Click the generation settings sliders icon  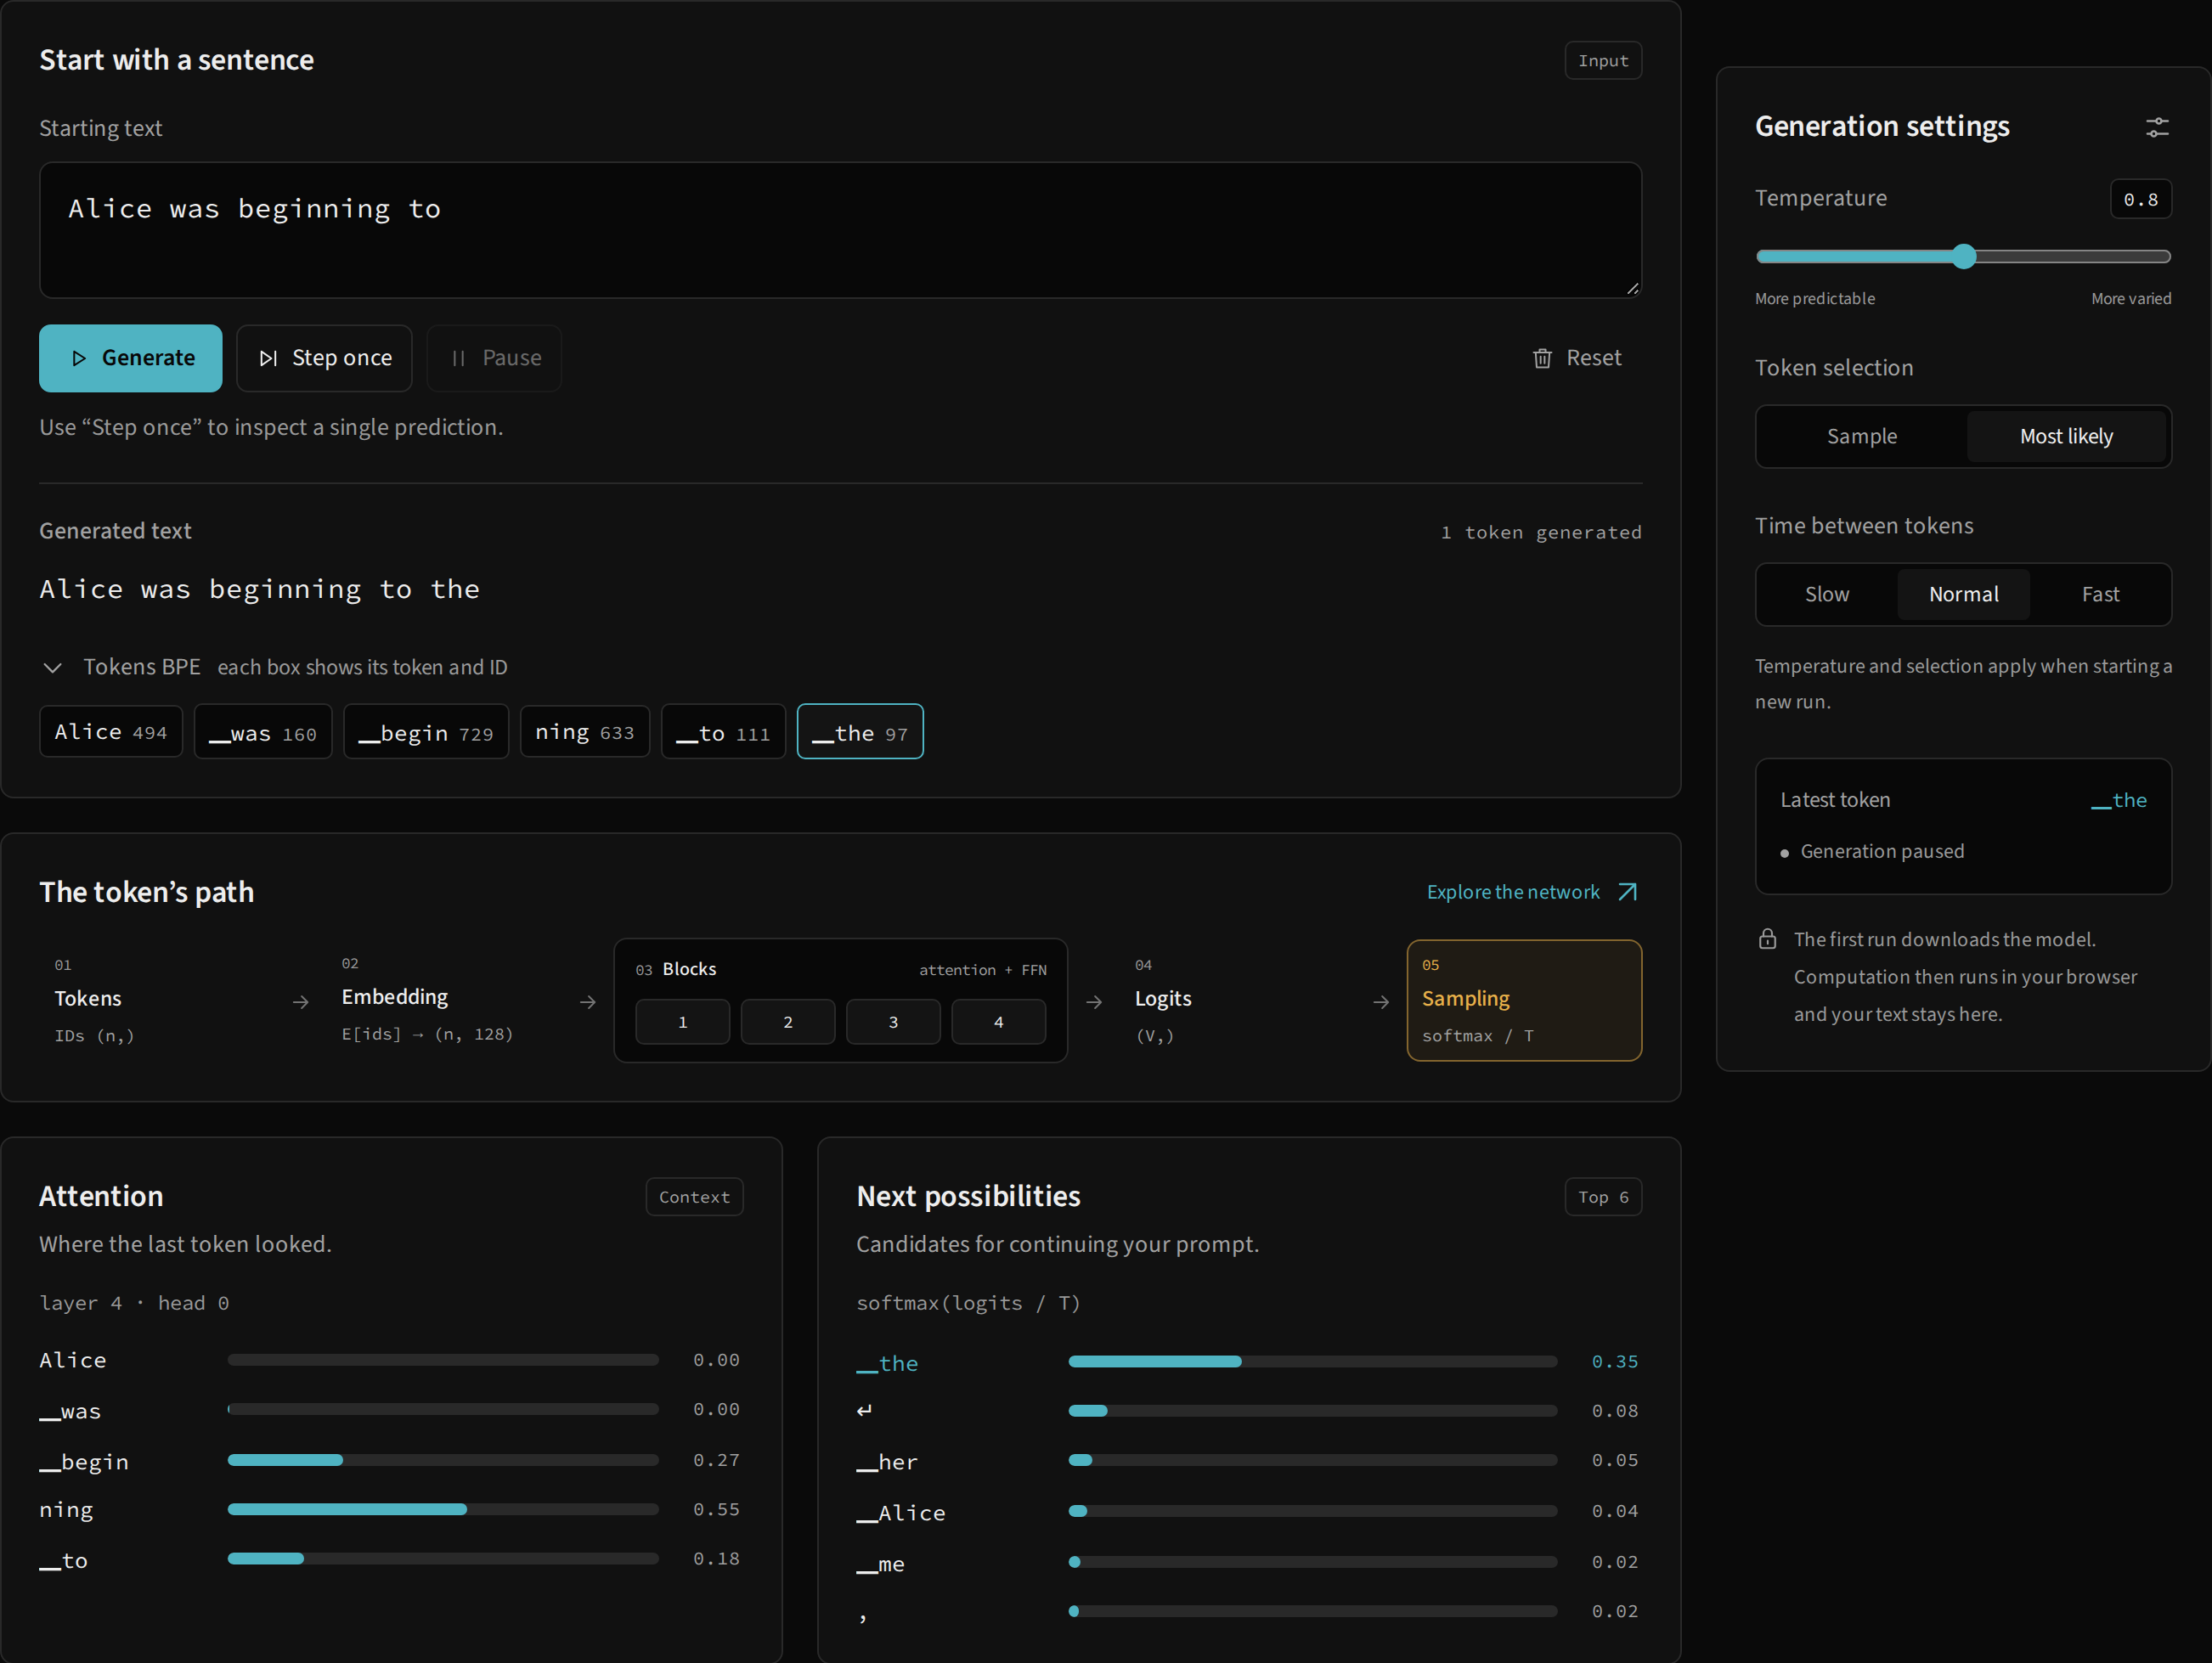[x=2157, y=127]
